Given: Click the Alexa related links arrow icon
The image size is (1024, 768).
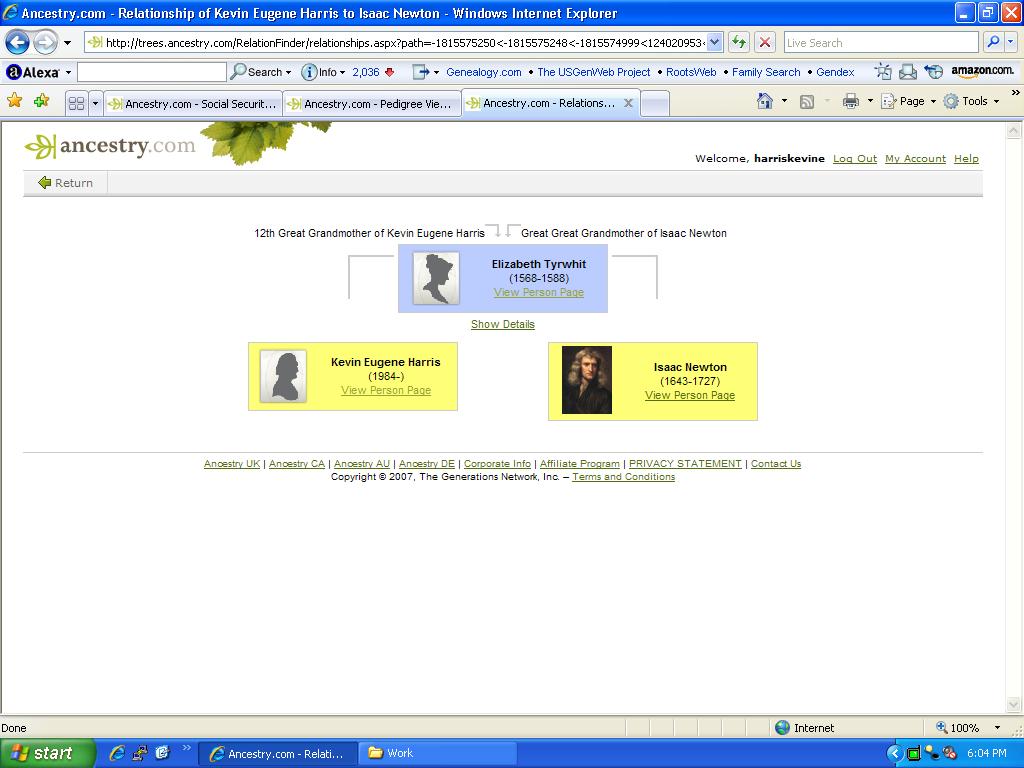Looking at the screenshot, I should (421, 72).
